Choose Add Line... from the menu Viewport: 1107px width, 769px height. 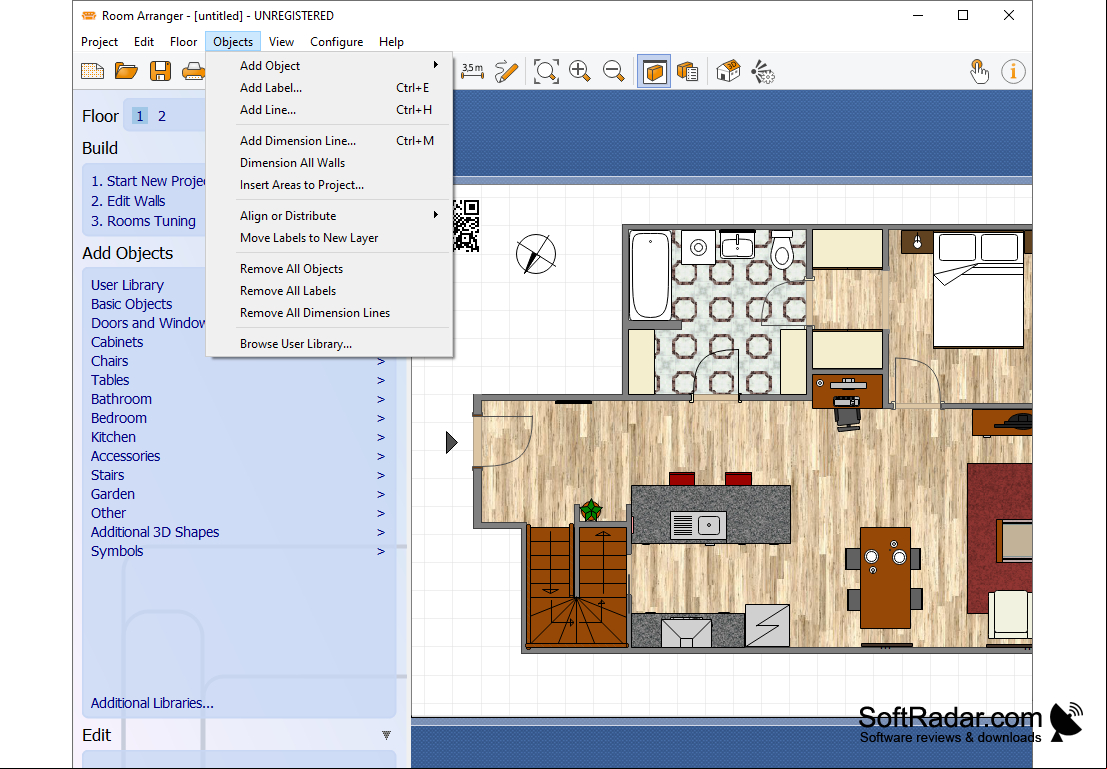click(x=330, y=109)
